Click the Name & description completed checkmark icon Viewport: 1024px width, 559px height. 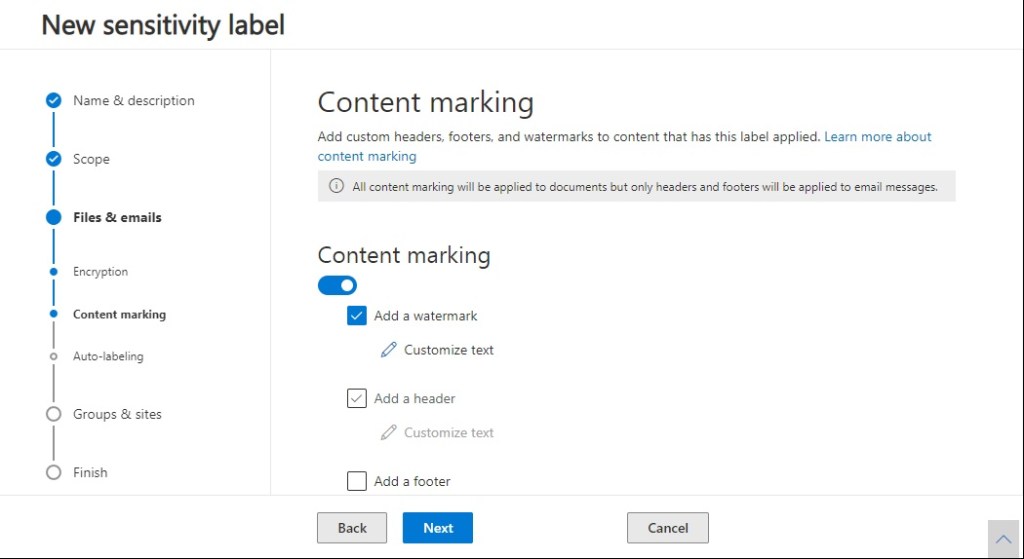tap(54, 100)
